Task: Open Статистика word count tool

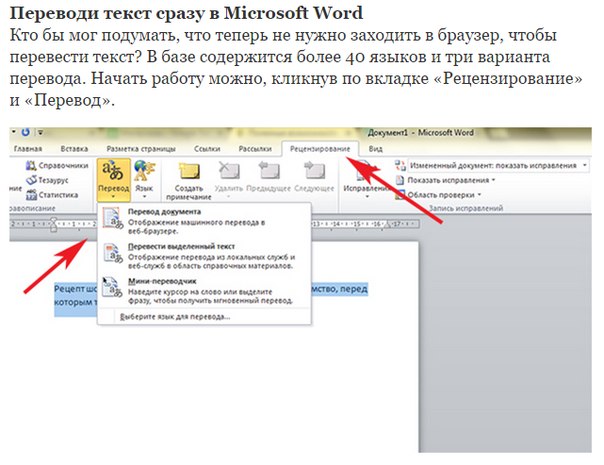Action: 52,195
